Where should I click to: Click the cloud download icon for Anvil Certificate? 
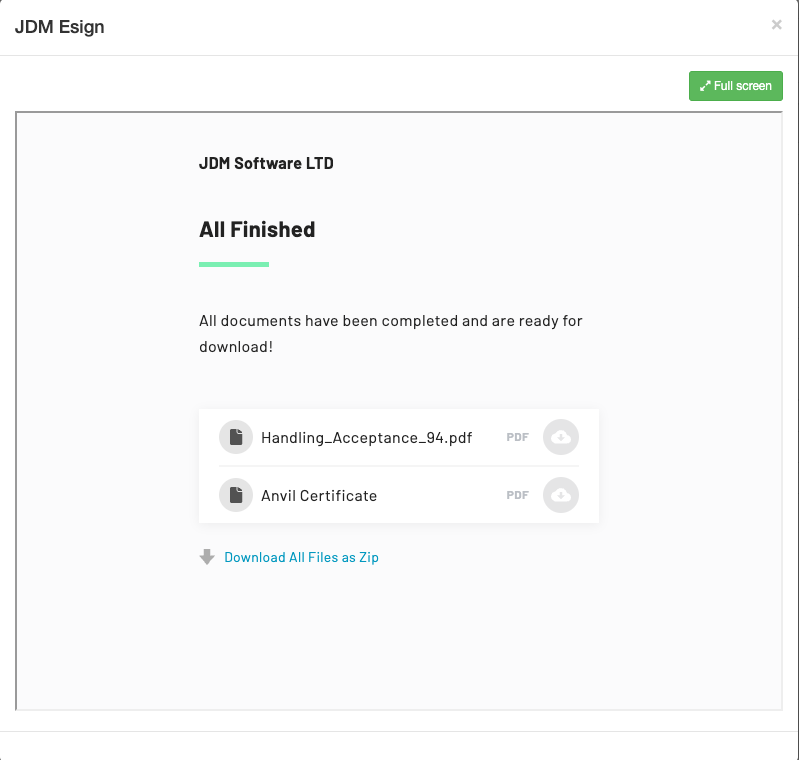(560, 495)
